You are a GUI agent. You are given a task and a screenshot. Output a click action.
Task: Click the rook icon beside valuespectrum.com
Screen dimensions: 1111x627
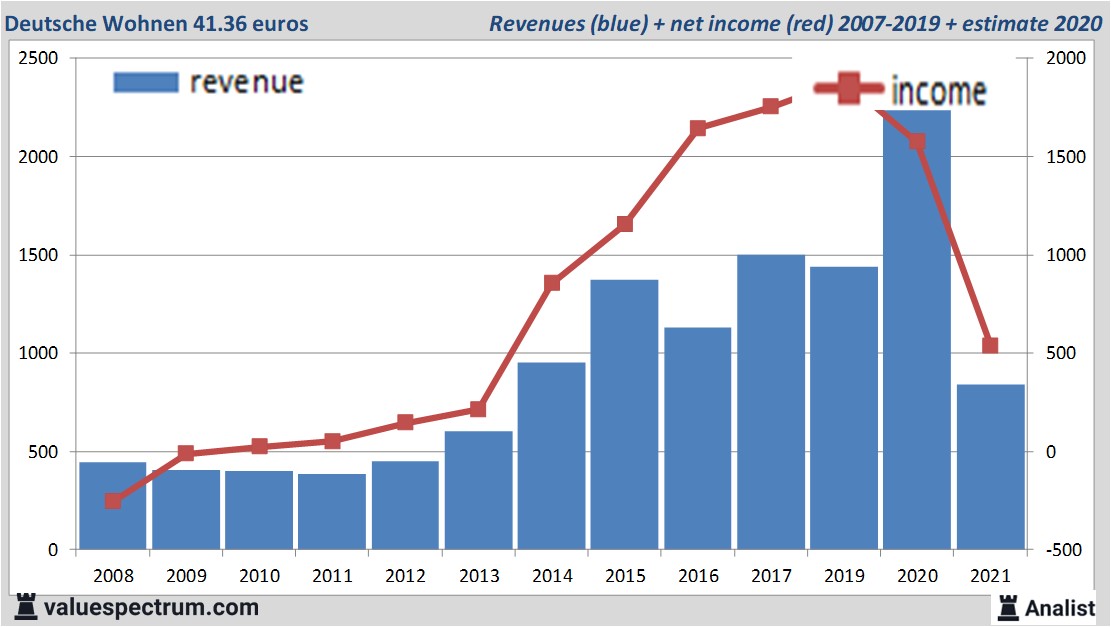27,607
